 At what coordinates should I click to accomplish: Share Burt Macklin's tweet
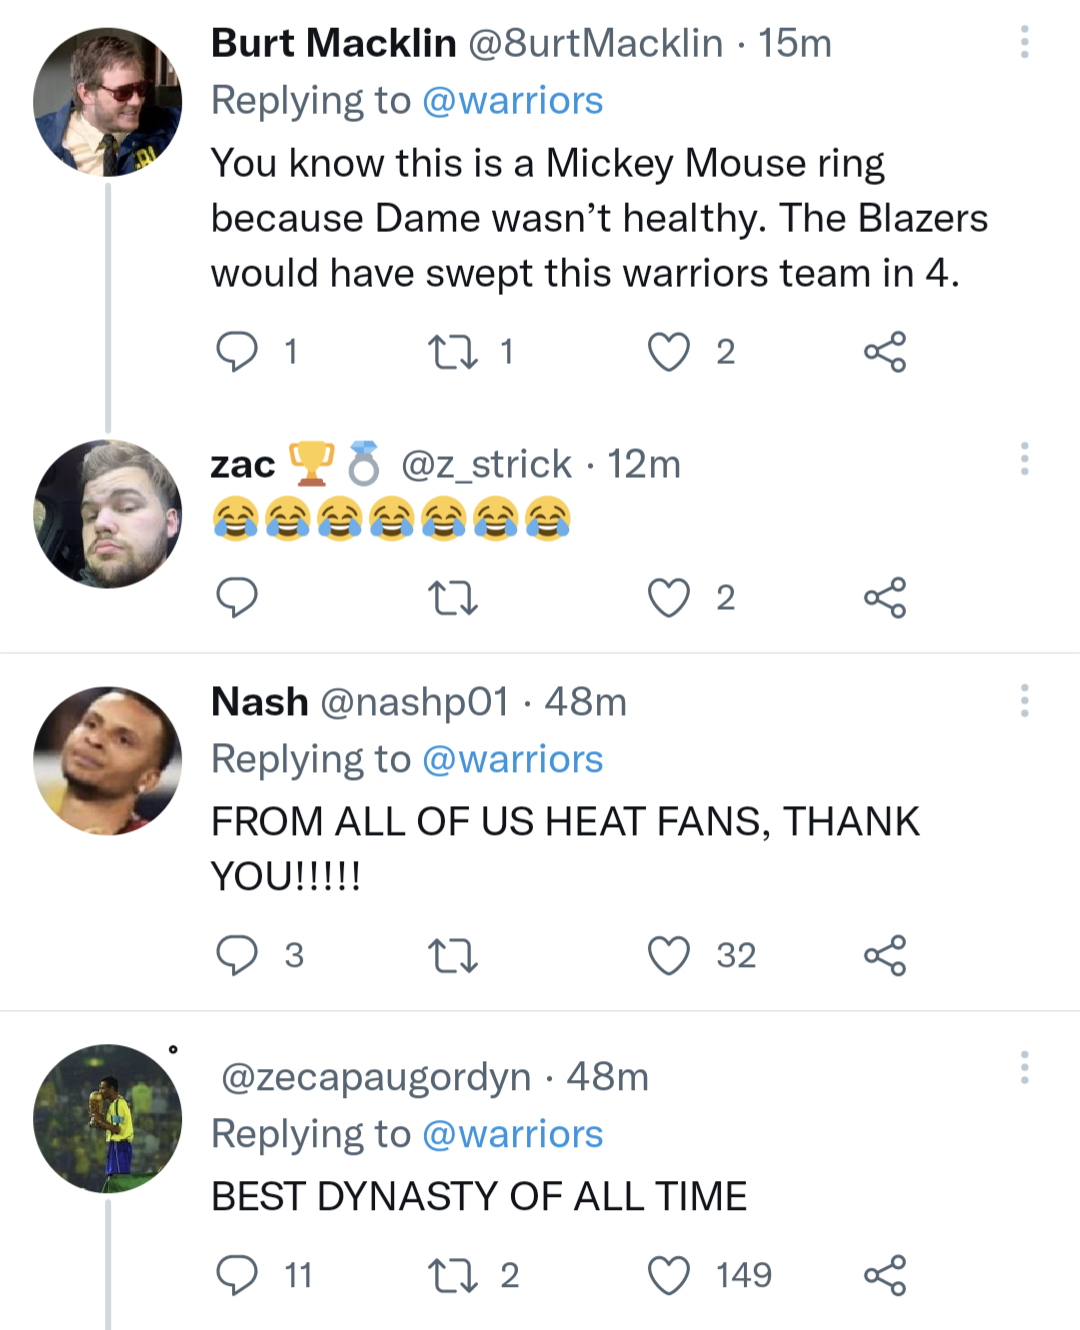(884, 352)
